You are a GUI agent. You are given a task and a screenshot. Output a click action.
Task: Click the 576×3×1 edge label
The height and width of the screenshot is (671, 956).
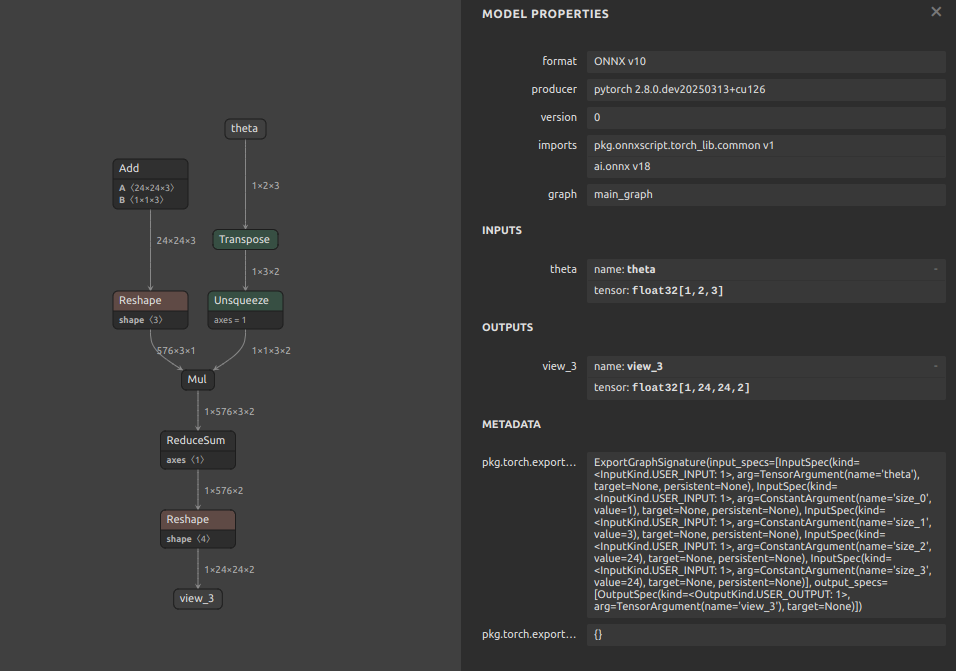point(176,350)
